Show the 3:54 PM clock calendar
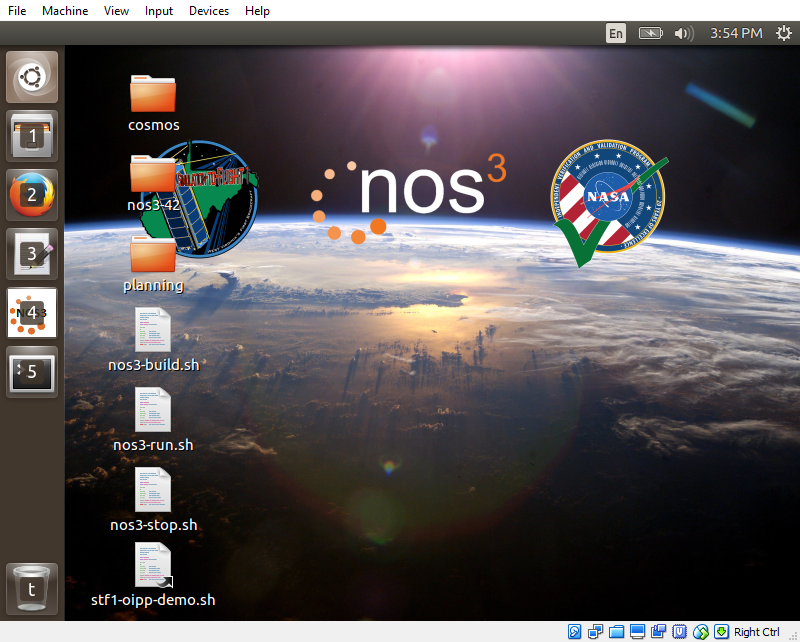This screenshot has height=642, width=800. coord(736,34)
